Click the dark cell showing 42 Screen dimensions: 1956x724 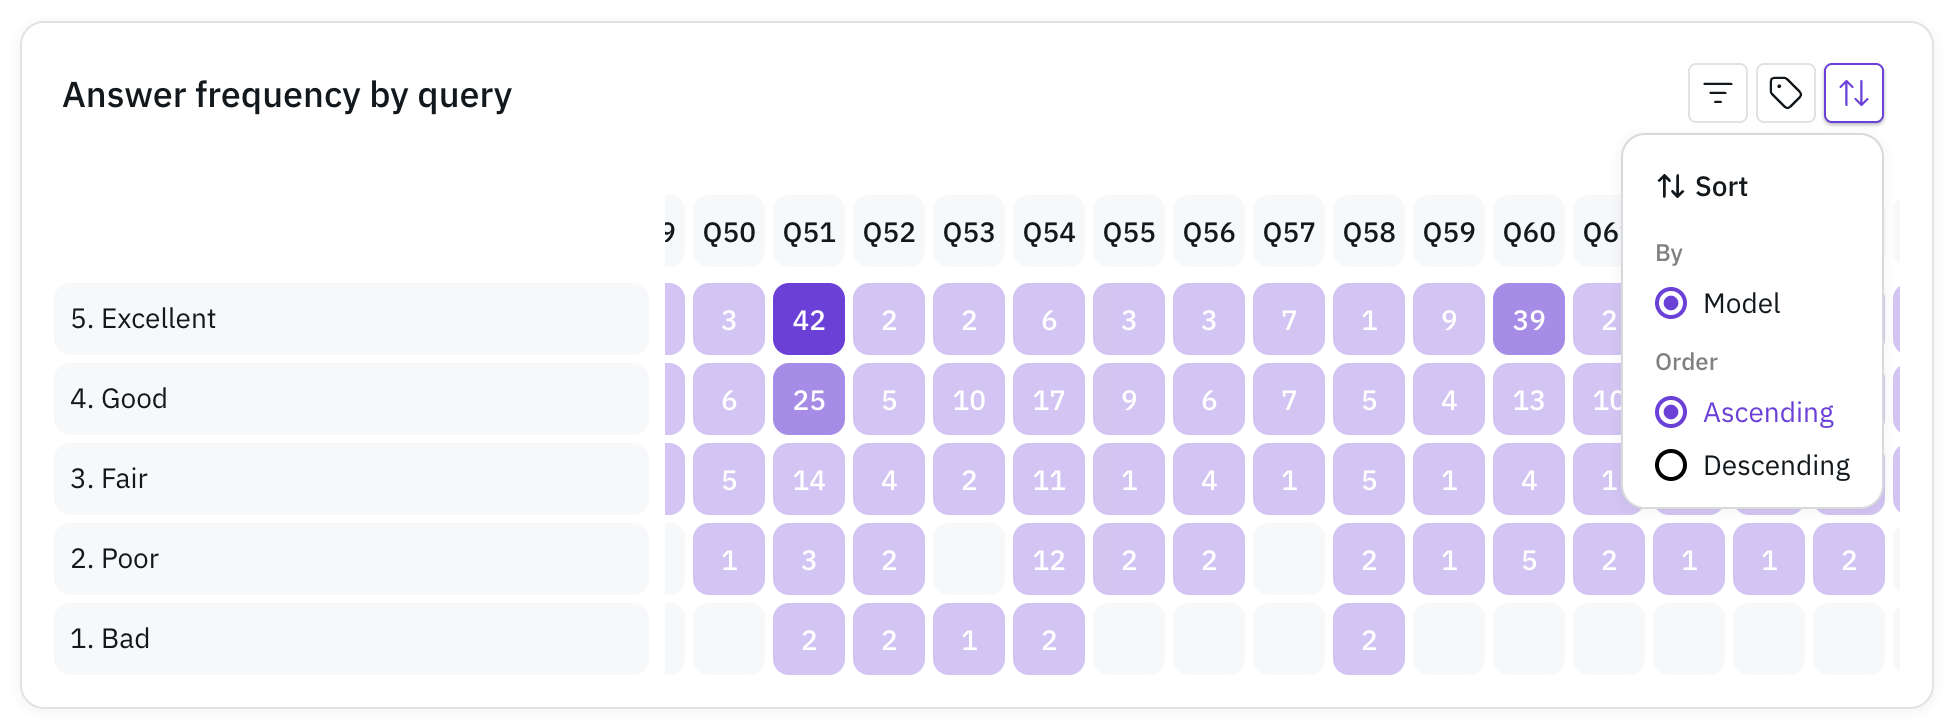[809, 319]
